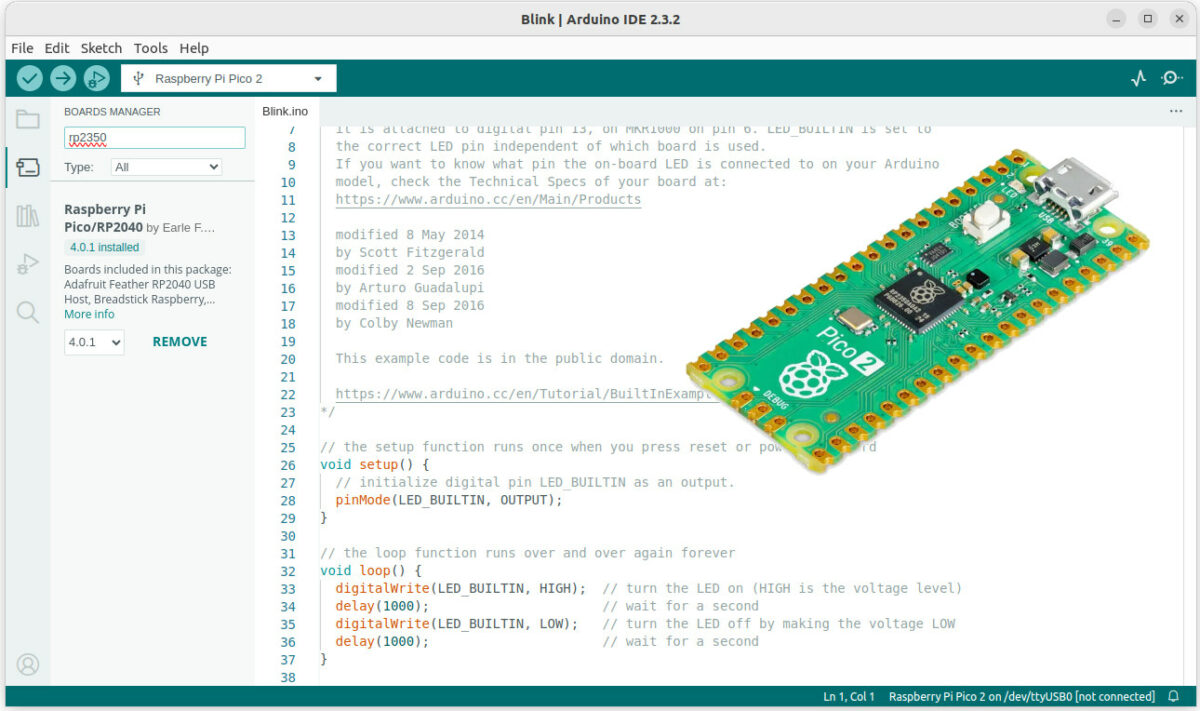Viewport: 1200px width, 711px height.
Task: Click the REMOVE button for Raspberry Pi Pico/RP2040
Action: click(x=179, y=341)
